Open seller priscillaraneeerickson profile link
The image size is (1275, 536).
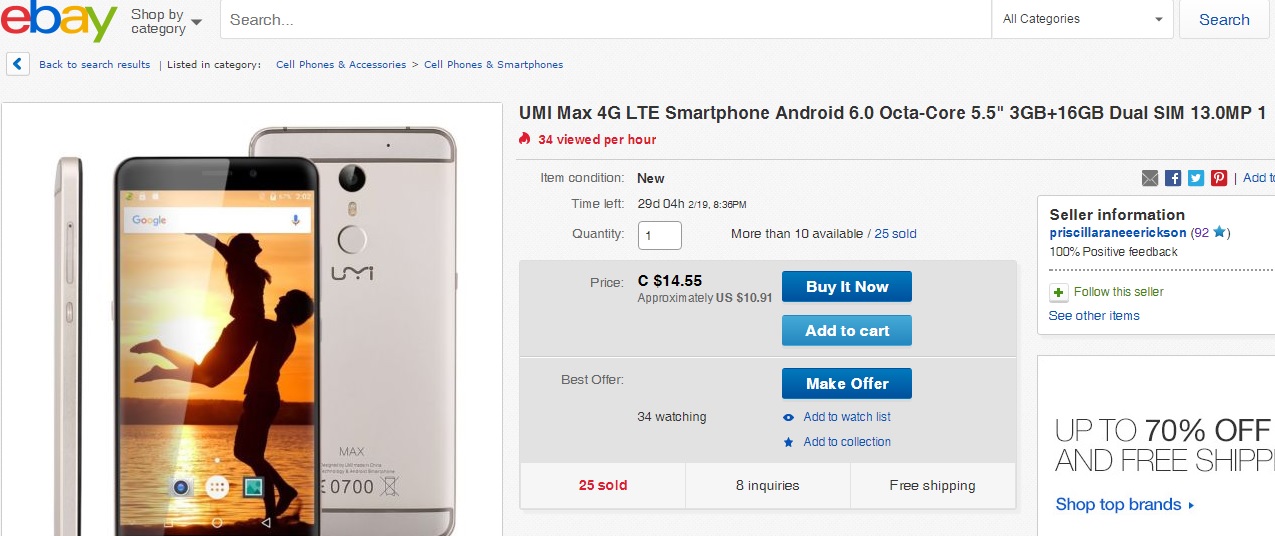(x=1117, y=232)
